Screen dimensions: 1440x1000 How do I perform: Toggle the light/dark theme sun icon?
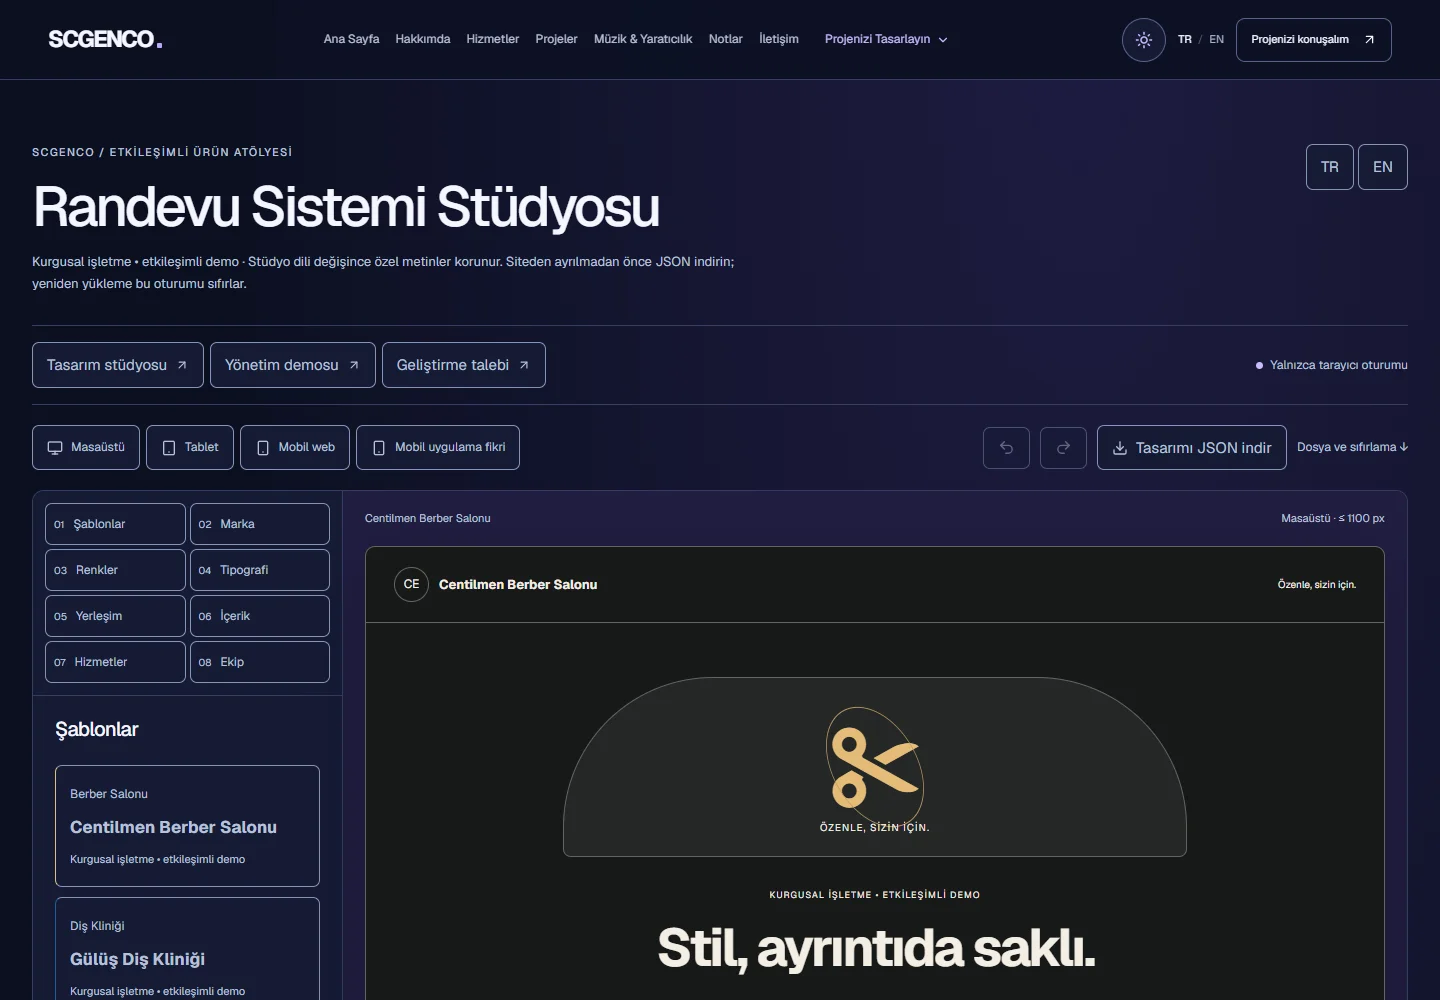(x=1144, y=40)
